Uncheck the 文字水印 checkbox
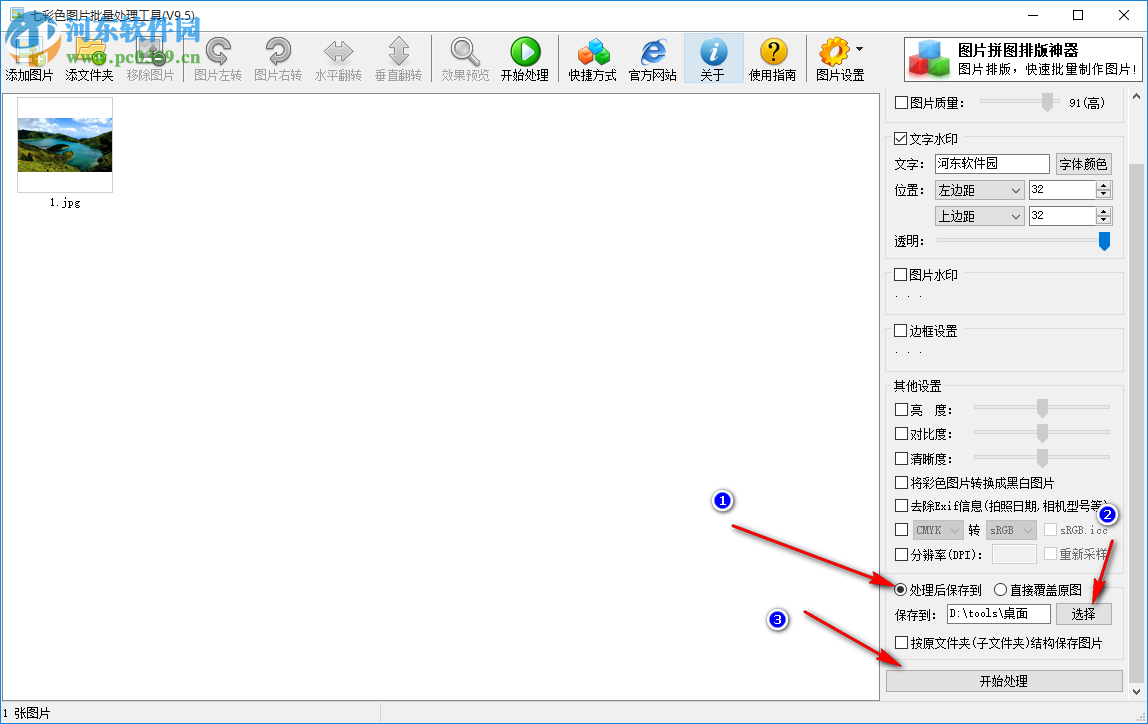The height and width of the screenshot is (724, 1148). click(x=901, y=138)
